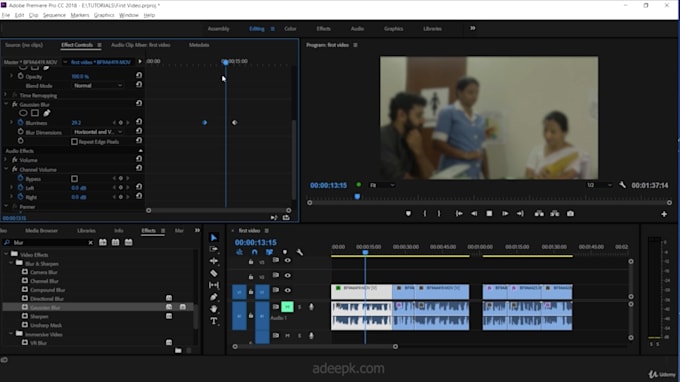Stop playback in Program monitor
The image size is (680, 382).
click(489, 214)
